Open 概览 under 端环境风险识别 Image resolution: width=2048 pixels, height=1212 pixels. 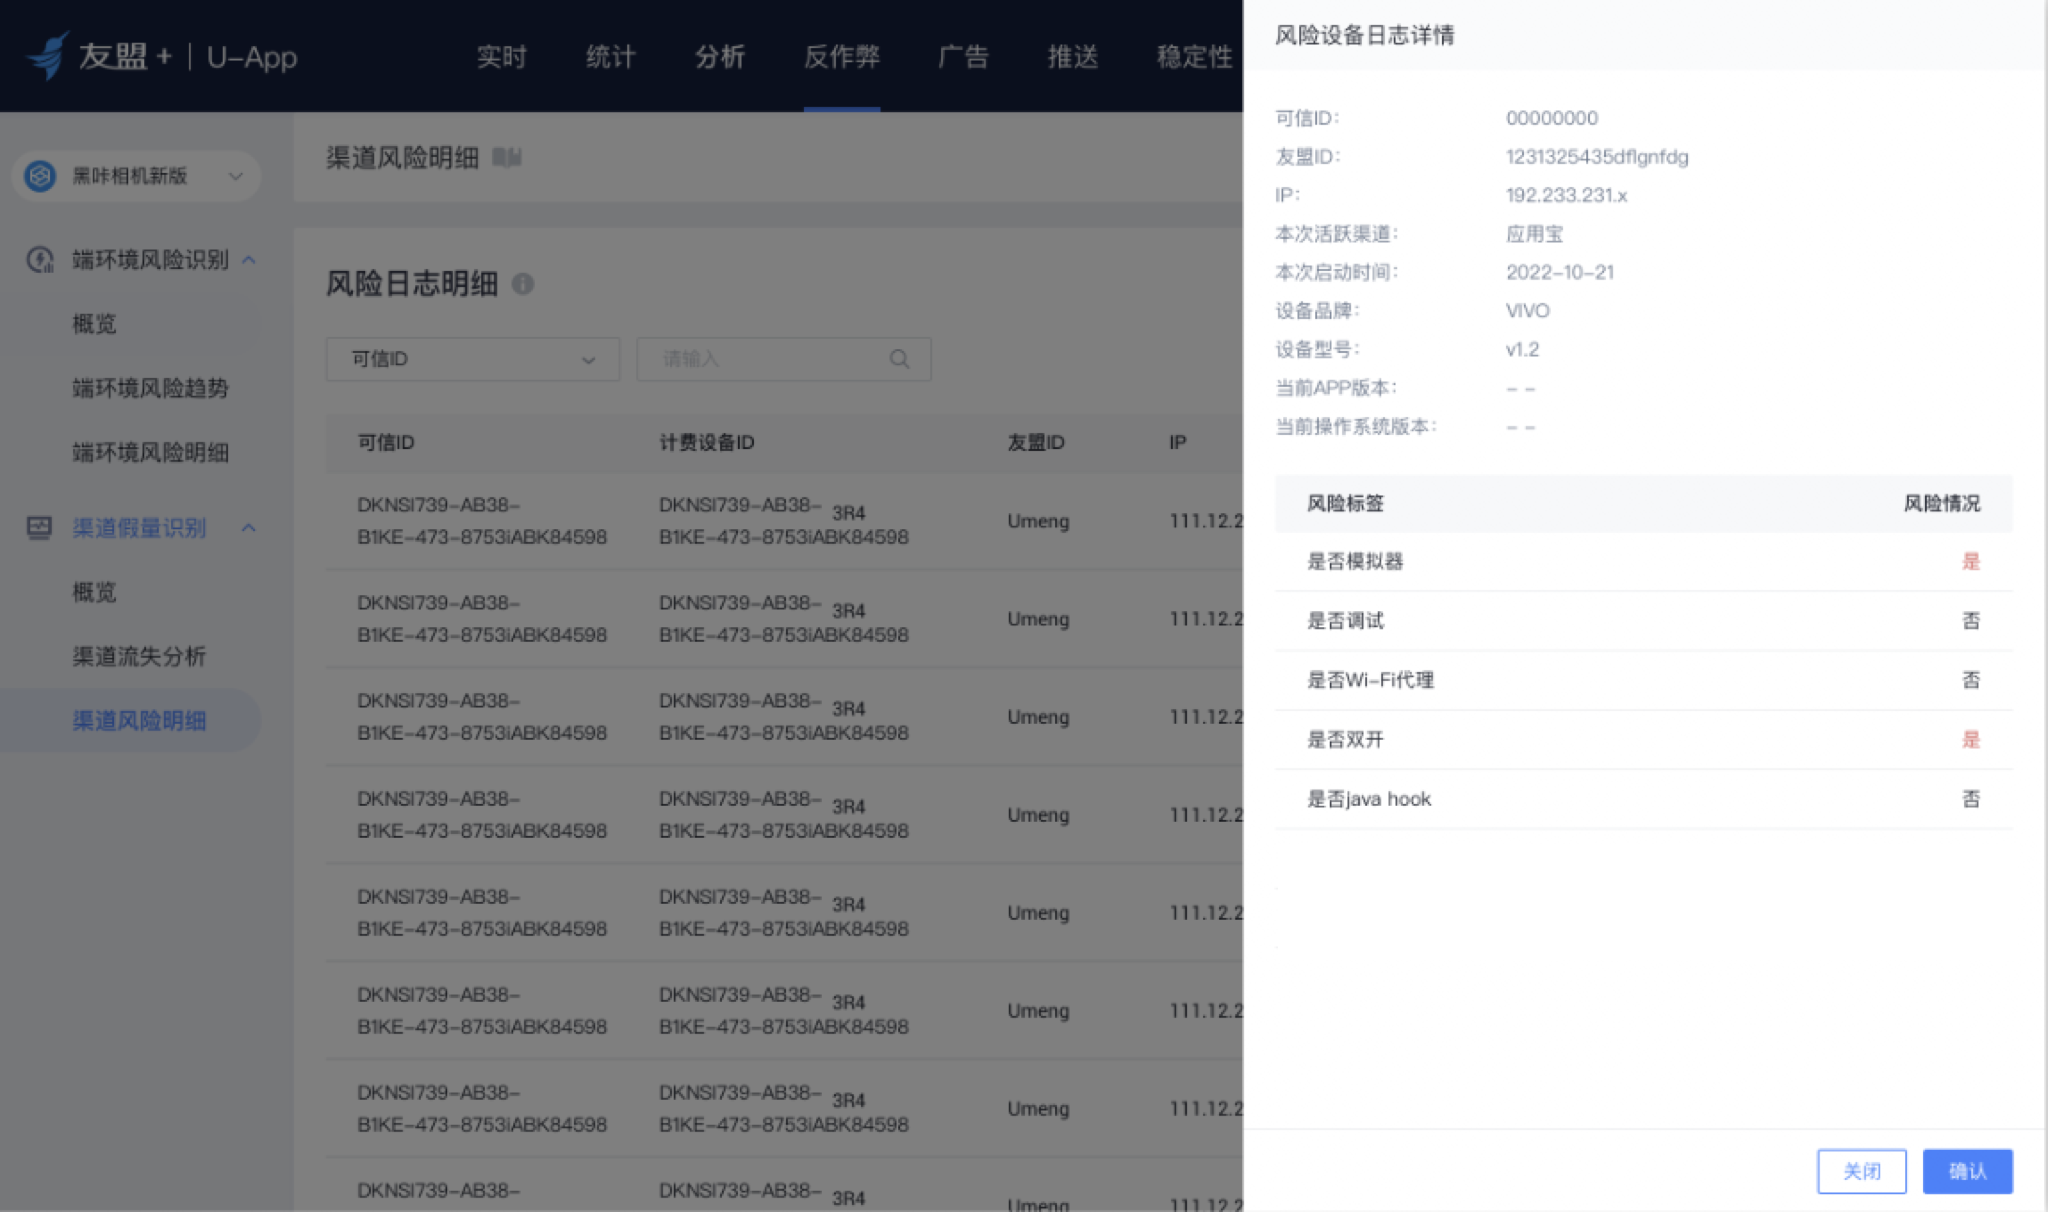click(94, 324)
